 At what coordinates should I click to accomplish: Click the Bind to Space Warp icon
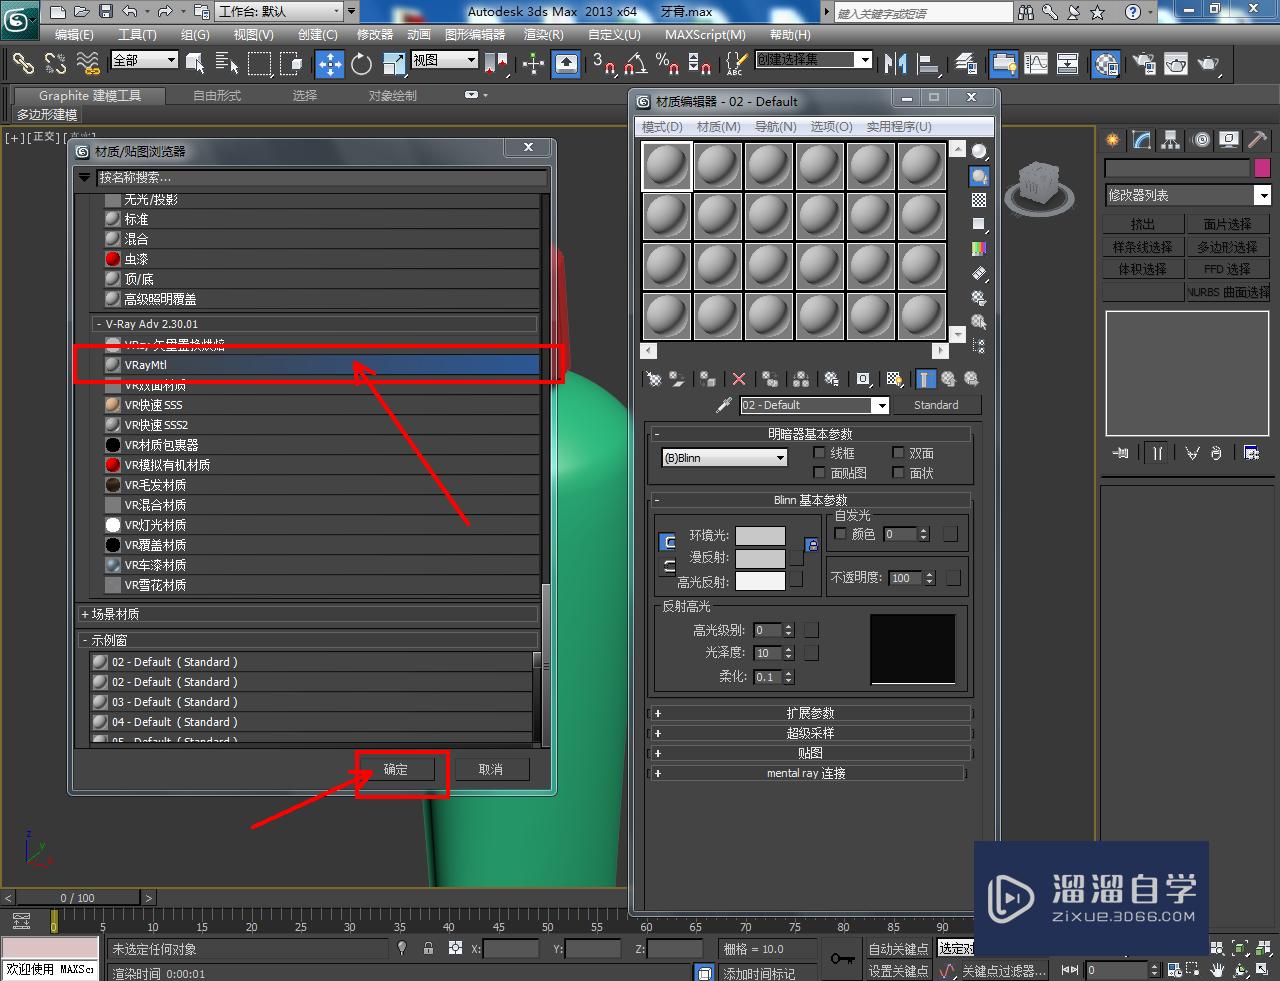88,64
